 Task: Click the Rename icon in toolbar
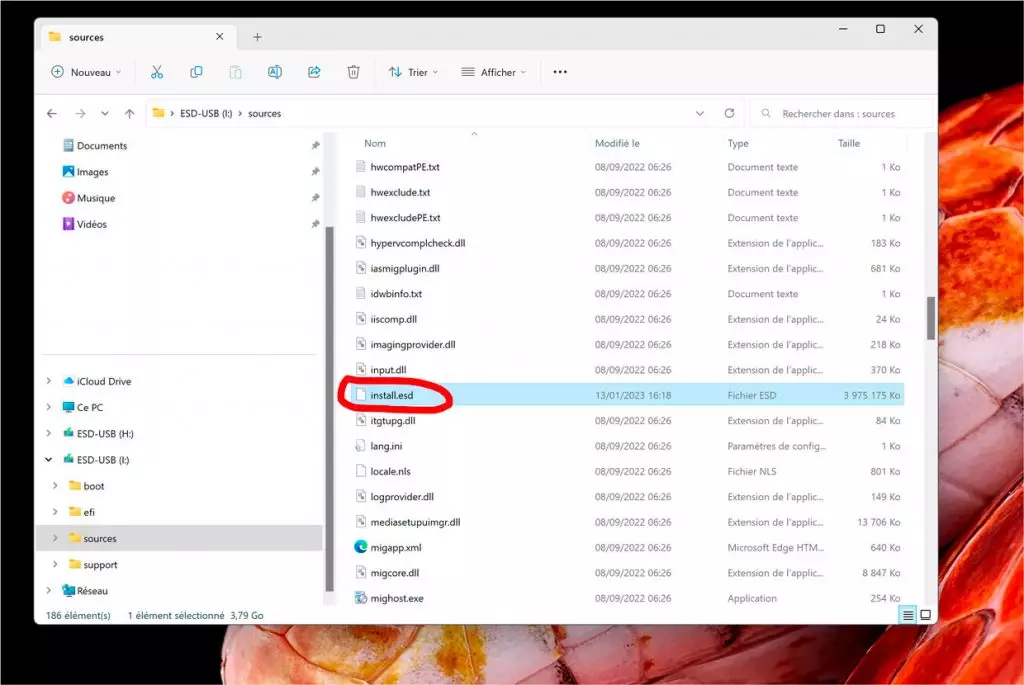(275, 72)
